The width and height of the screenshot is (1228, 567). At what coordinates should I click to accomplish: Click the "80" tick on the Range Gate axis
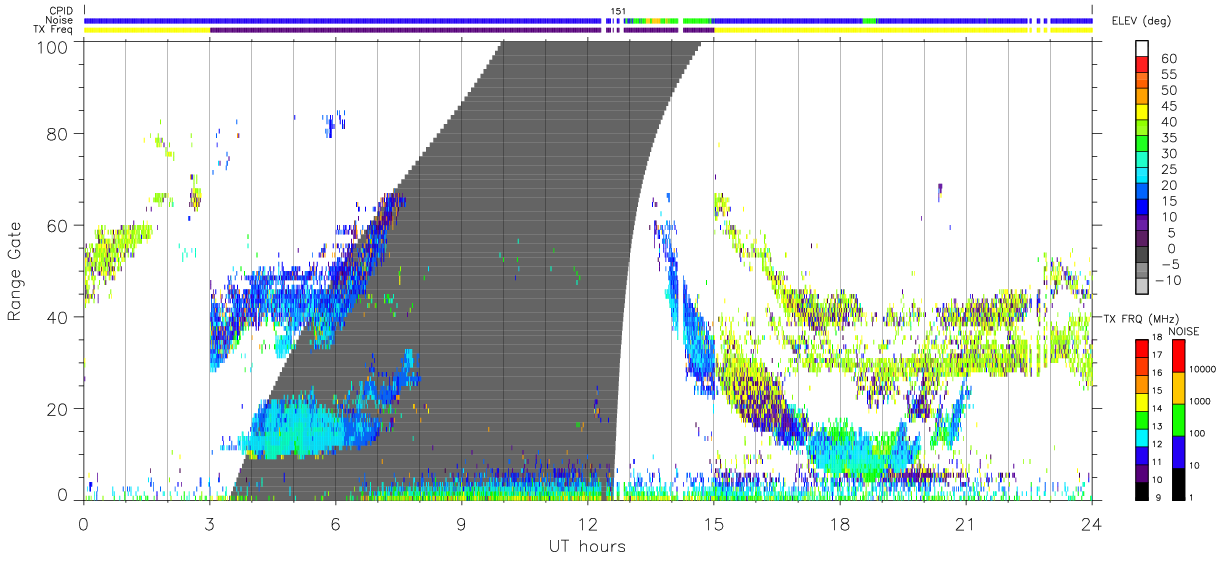pos(57,133)
